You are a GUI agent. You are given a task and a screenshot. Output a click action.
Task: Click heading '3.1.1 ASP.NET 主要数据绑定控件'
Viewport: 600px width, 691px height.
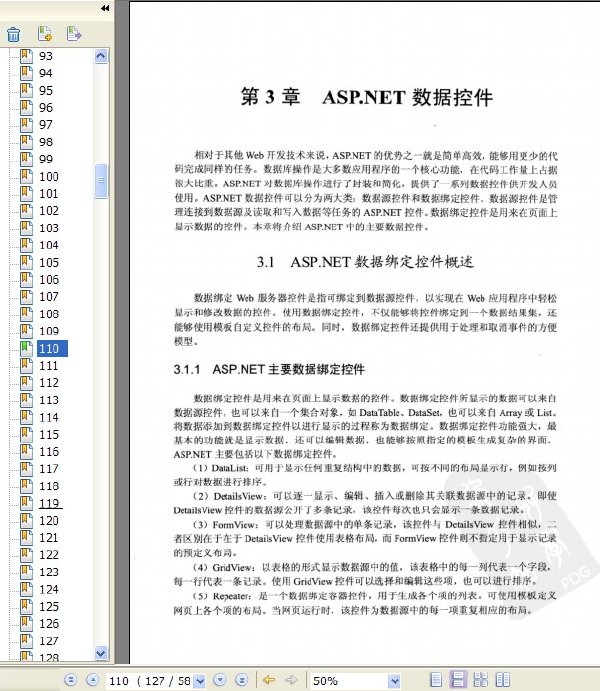(269, 369)
